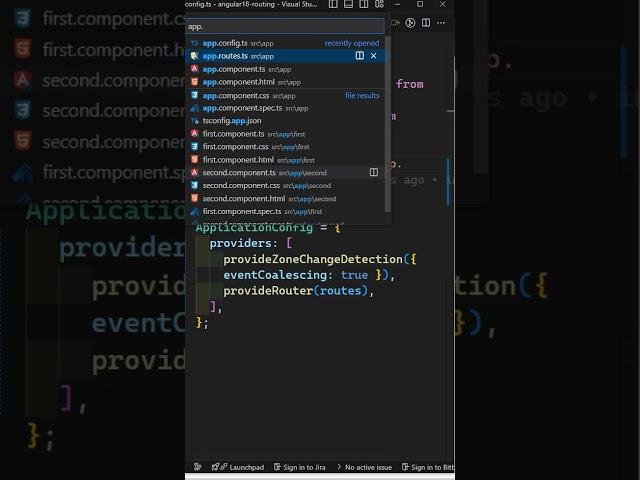Click Sign in to Jira
The width and height of the screenshot is (640, 480).
pos(299,467)
